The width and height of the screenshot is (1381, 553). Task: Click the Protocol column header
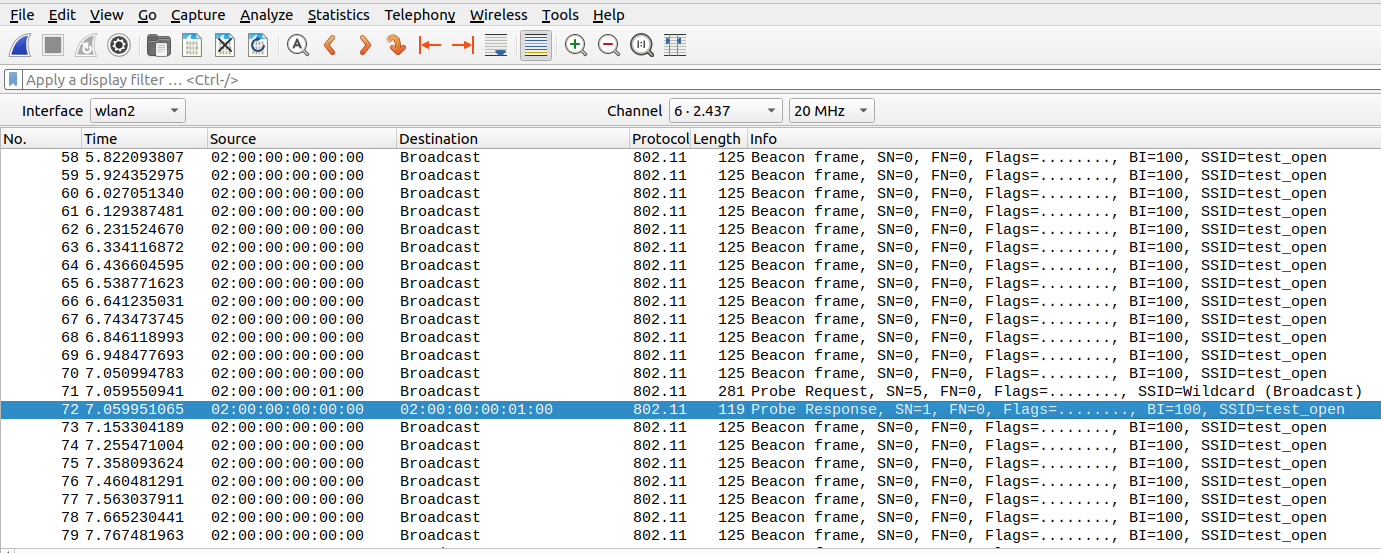point(658,139)
